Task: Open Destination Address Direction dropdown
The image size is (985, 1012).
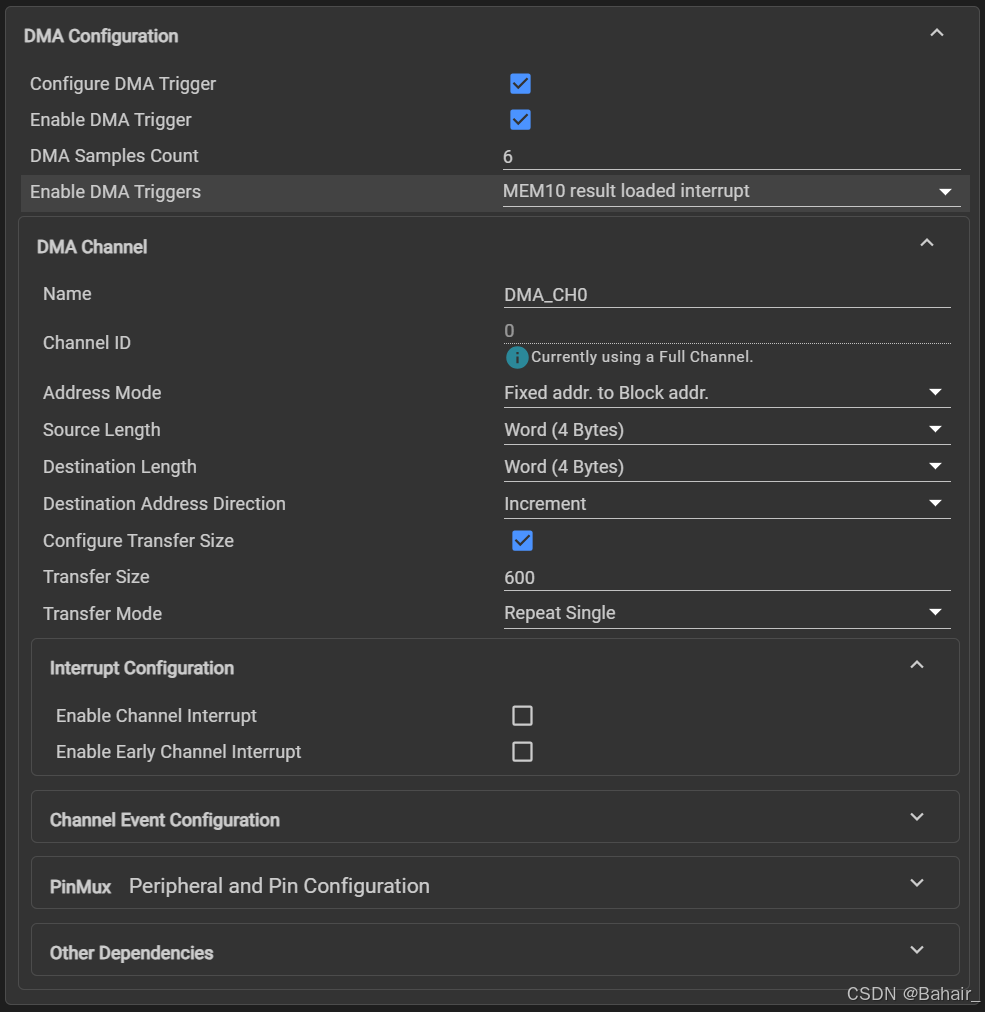Action: click(x=726, y=504)
